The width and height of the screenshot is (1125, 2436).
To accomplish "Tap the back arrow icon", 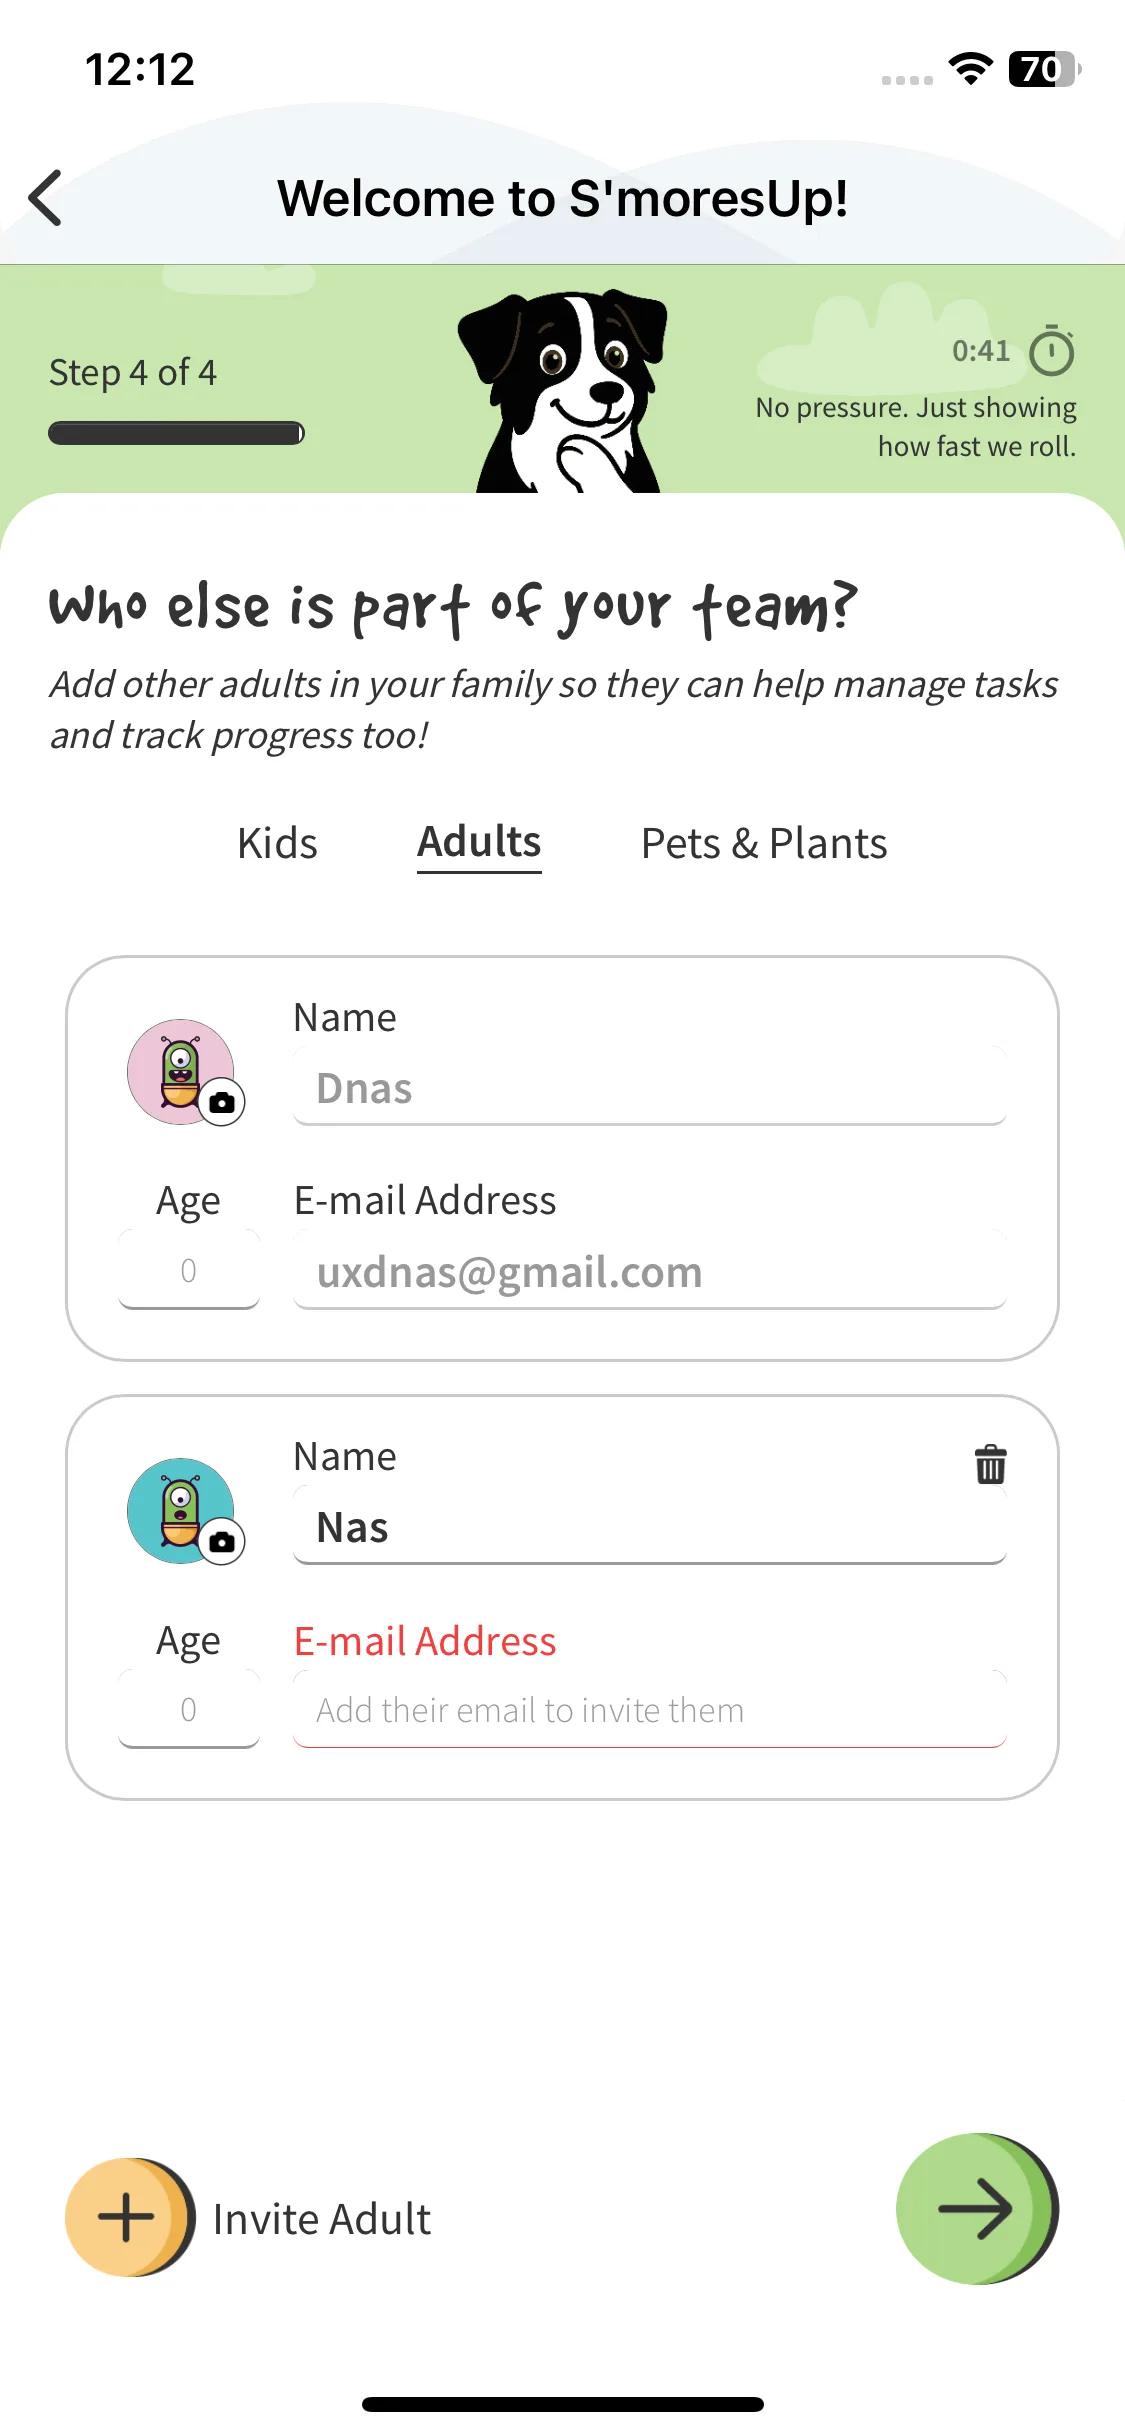I will [46, 198].
